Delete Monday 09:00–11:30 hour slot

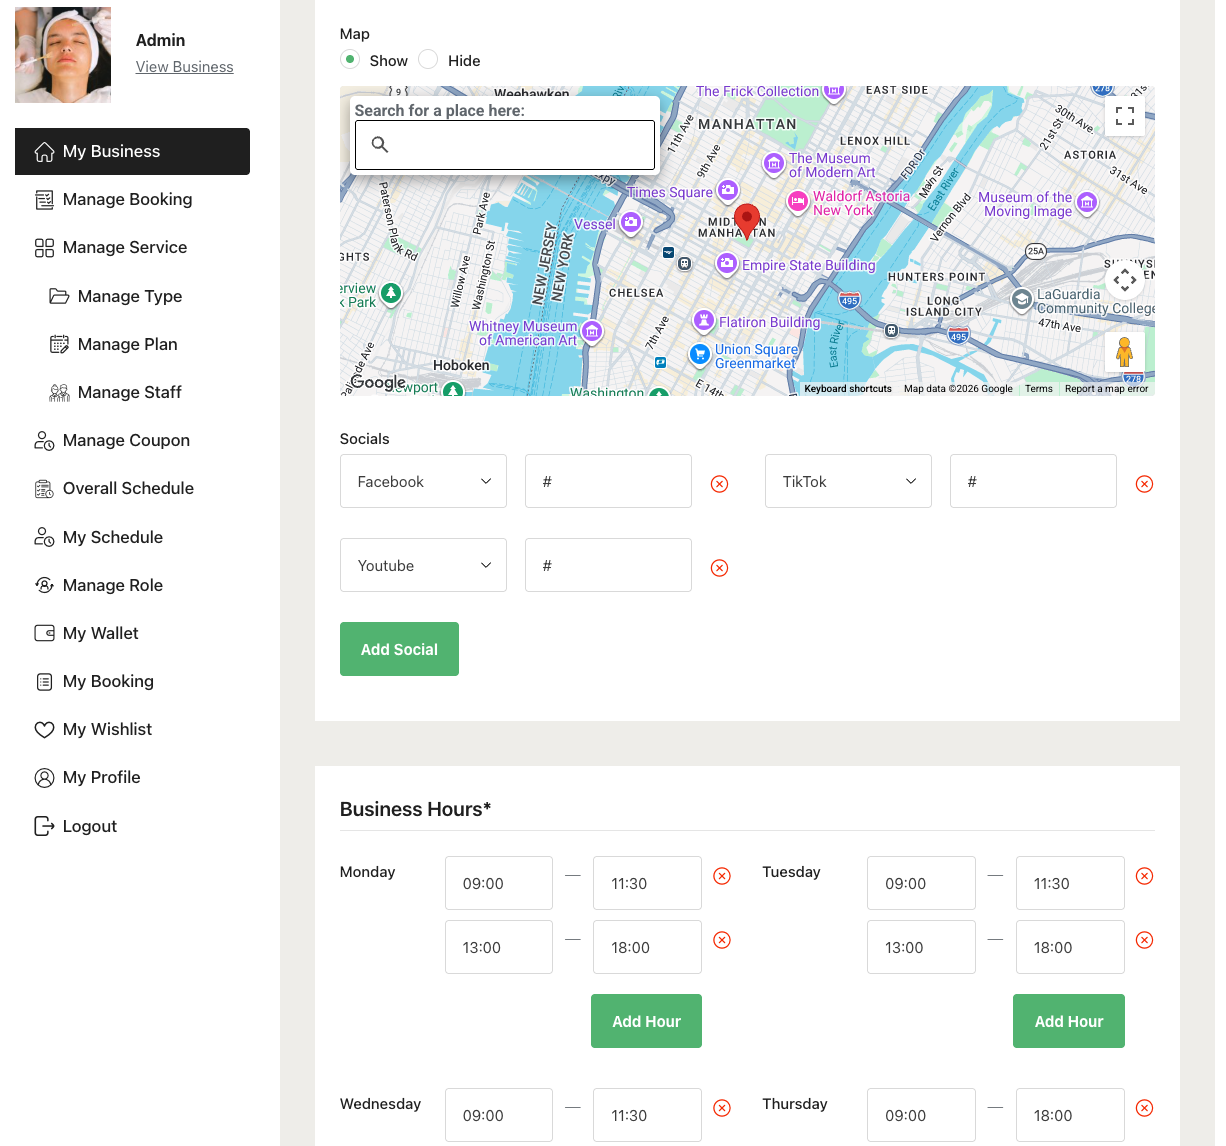(x=722, y=876)
